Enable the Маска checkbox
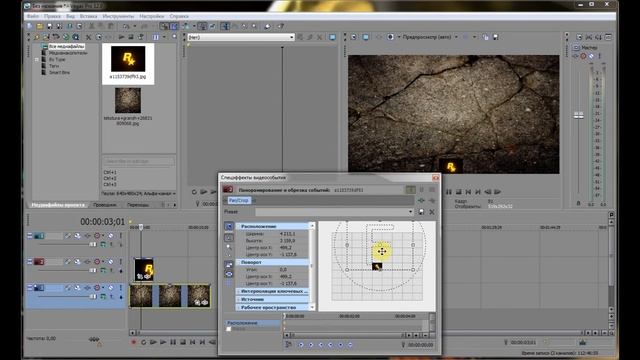The width and height of the screenshot is (640, 360). [229, 329]
